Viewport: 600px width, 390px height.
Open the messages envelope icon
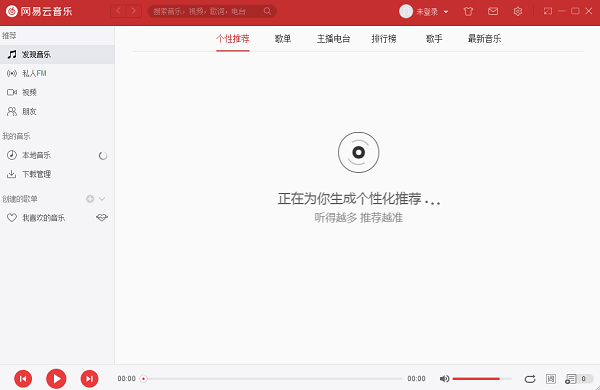[x=493, y=11]
